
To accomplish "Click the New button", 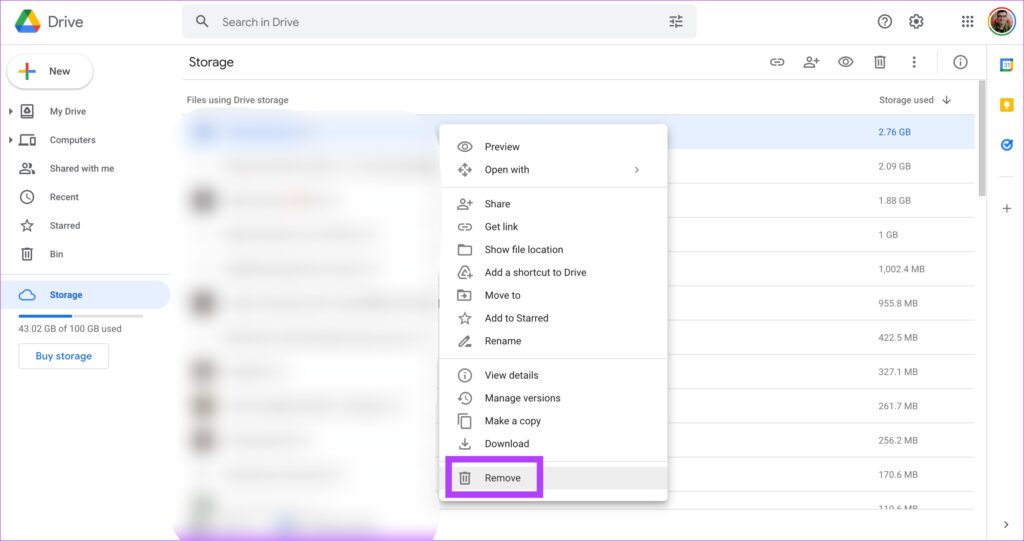I will coord(50,71).
